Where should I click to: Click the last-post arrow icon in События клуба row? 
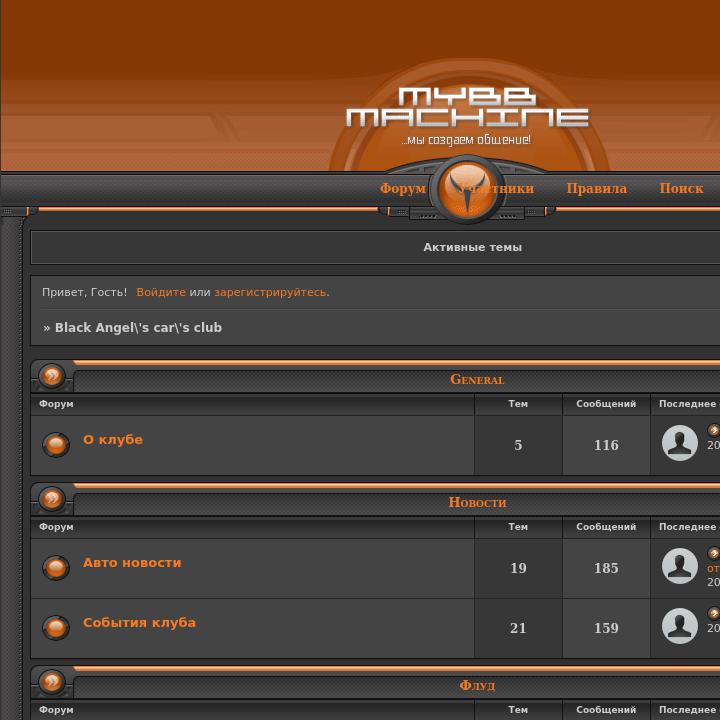714,613
